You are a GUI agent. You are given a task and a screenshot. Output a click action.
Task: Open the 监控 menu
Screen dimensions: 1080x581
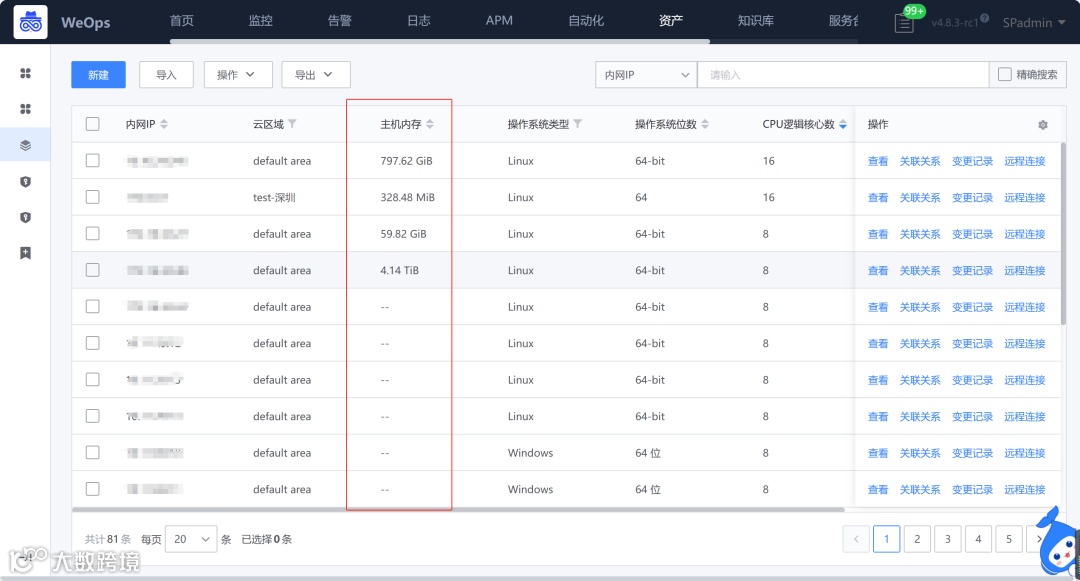[x=260, y=21]
